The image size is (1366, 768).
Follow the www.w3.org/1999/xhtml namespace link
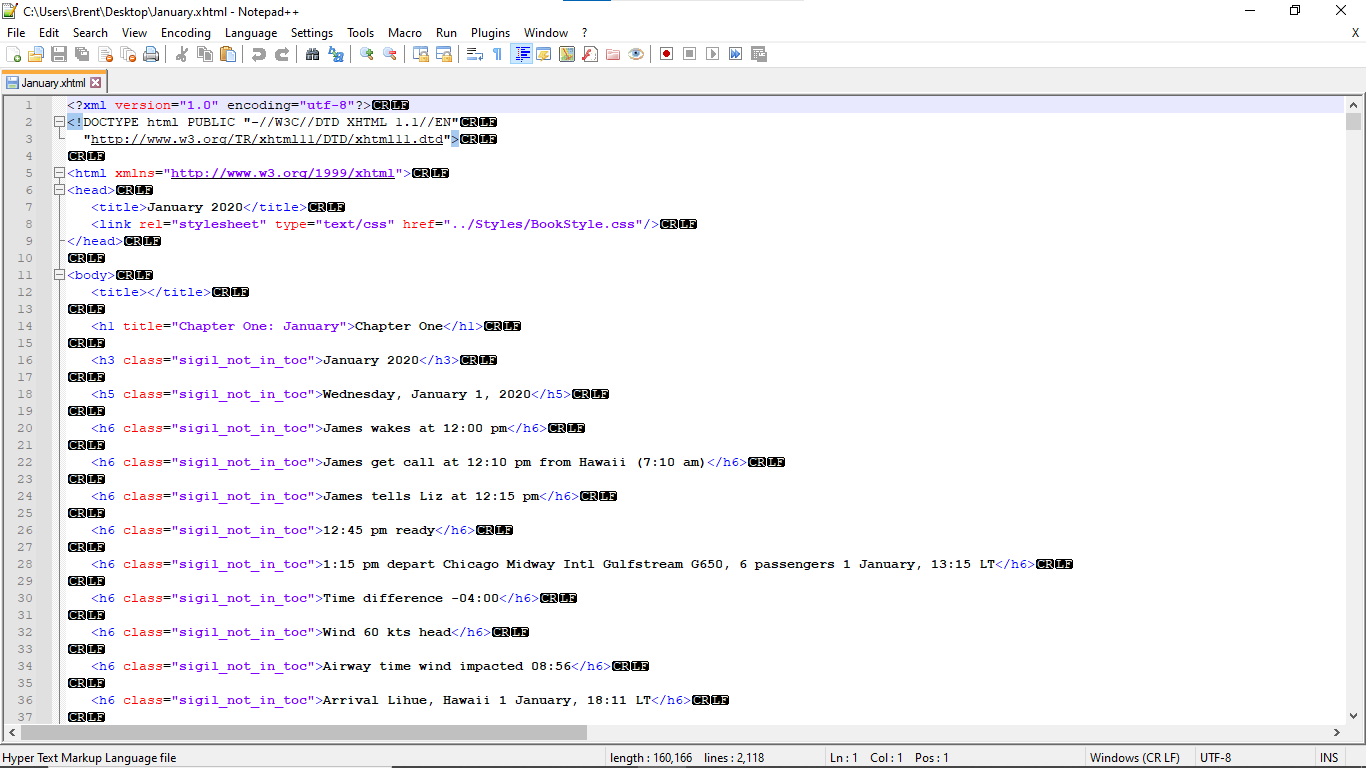point(283,173)
